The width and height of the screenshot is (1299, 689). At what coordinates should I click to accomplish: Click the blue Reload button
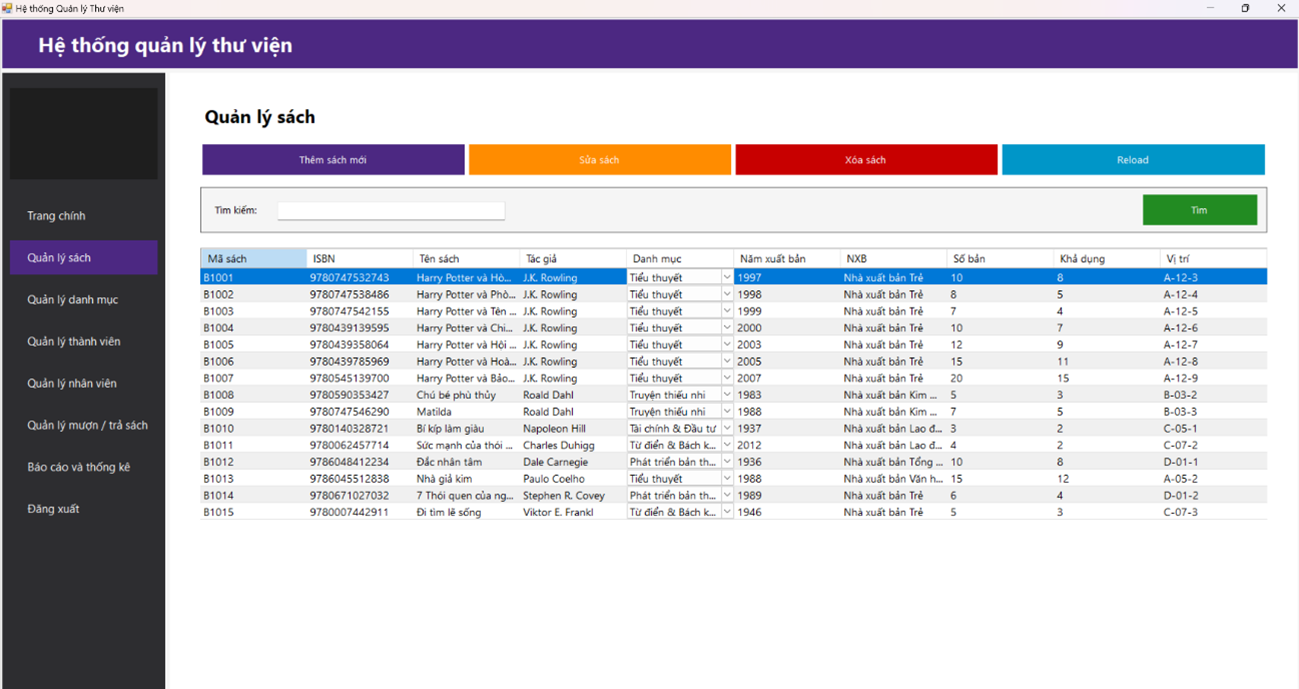click(1133, 160)
